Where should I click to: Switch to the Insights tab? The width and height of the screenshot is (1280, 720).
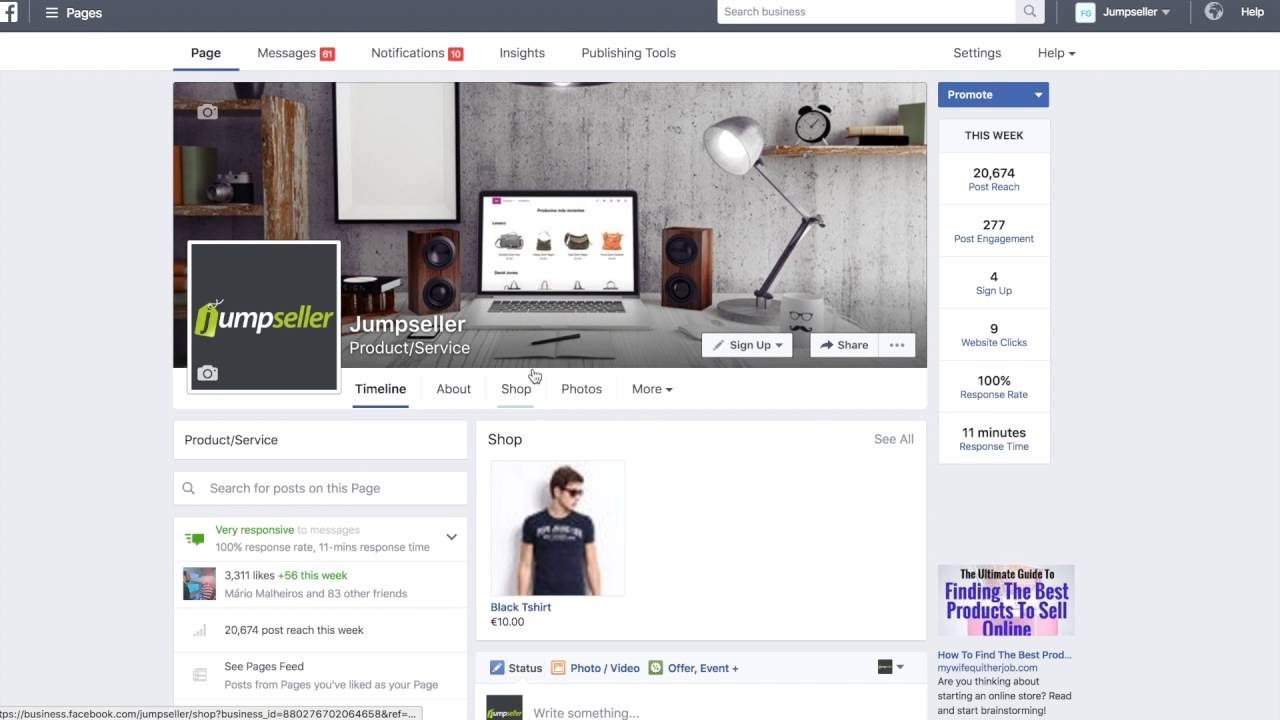[x=522, y=53]
